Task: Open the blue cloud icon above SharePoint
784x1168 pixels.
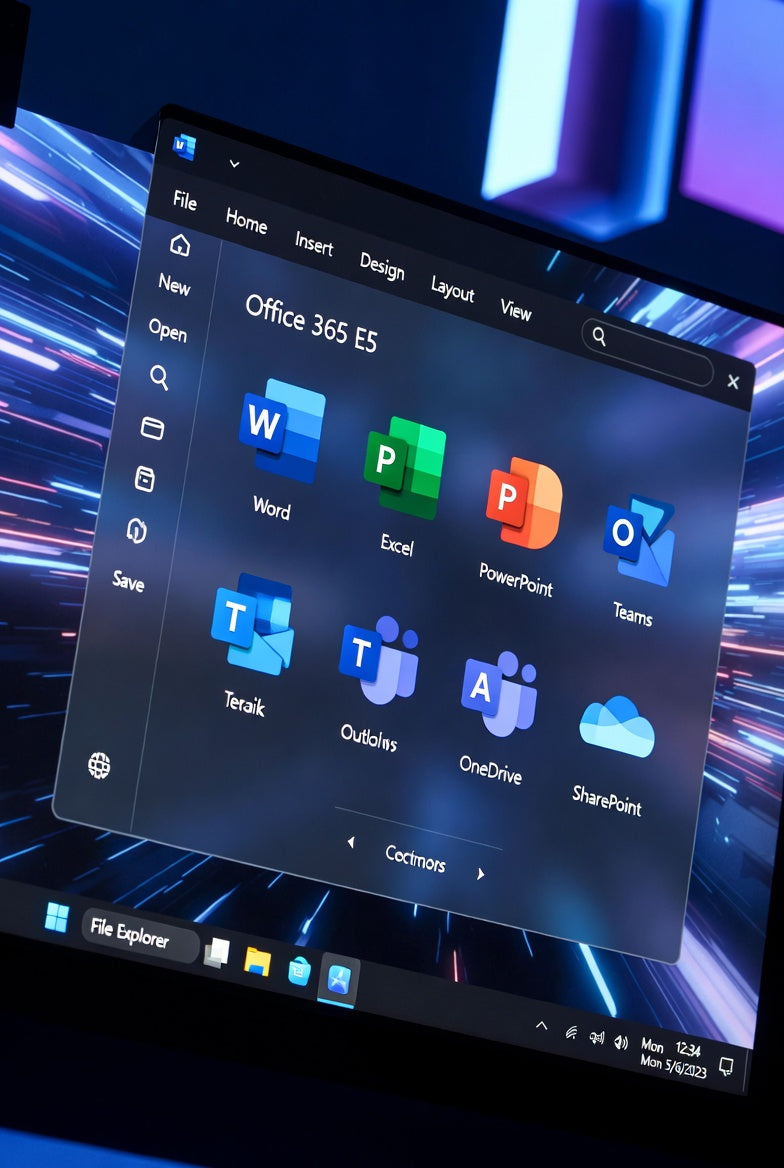Action: click(x=617, y=726)
